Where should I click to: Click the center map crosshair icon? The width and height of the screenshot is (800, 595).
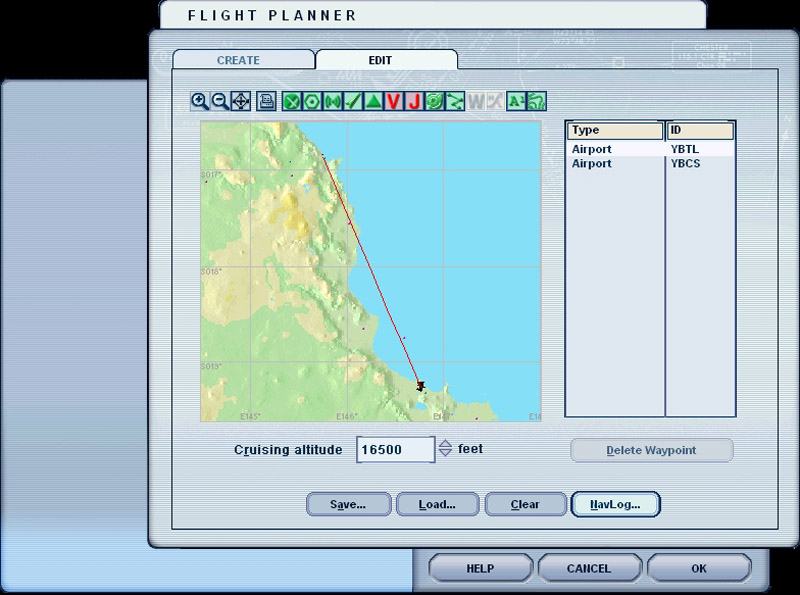[241, 100]
